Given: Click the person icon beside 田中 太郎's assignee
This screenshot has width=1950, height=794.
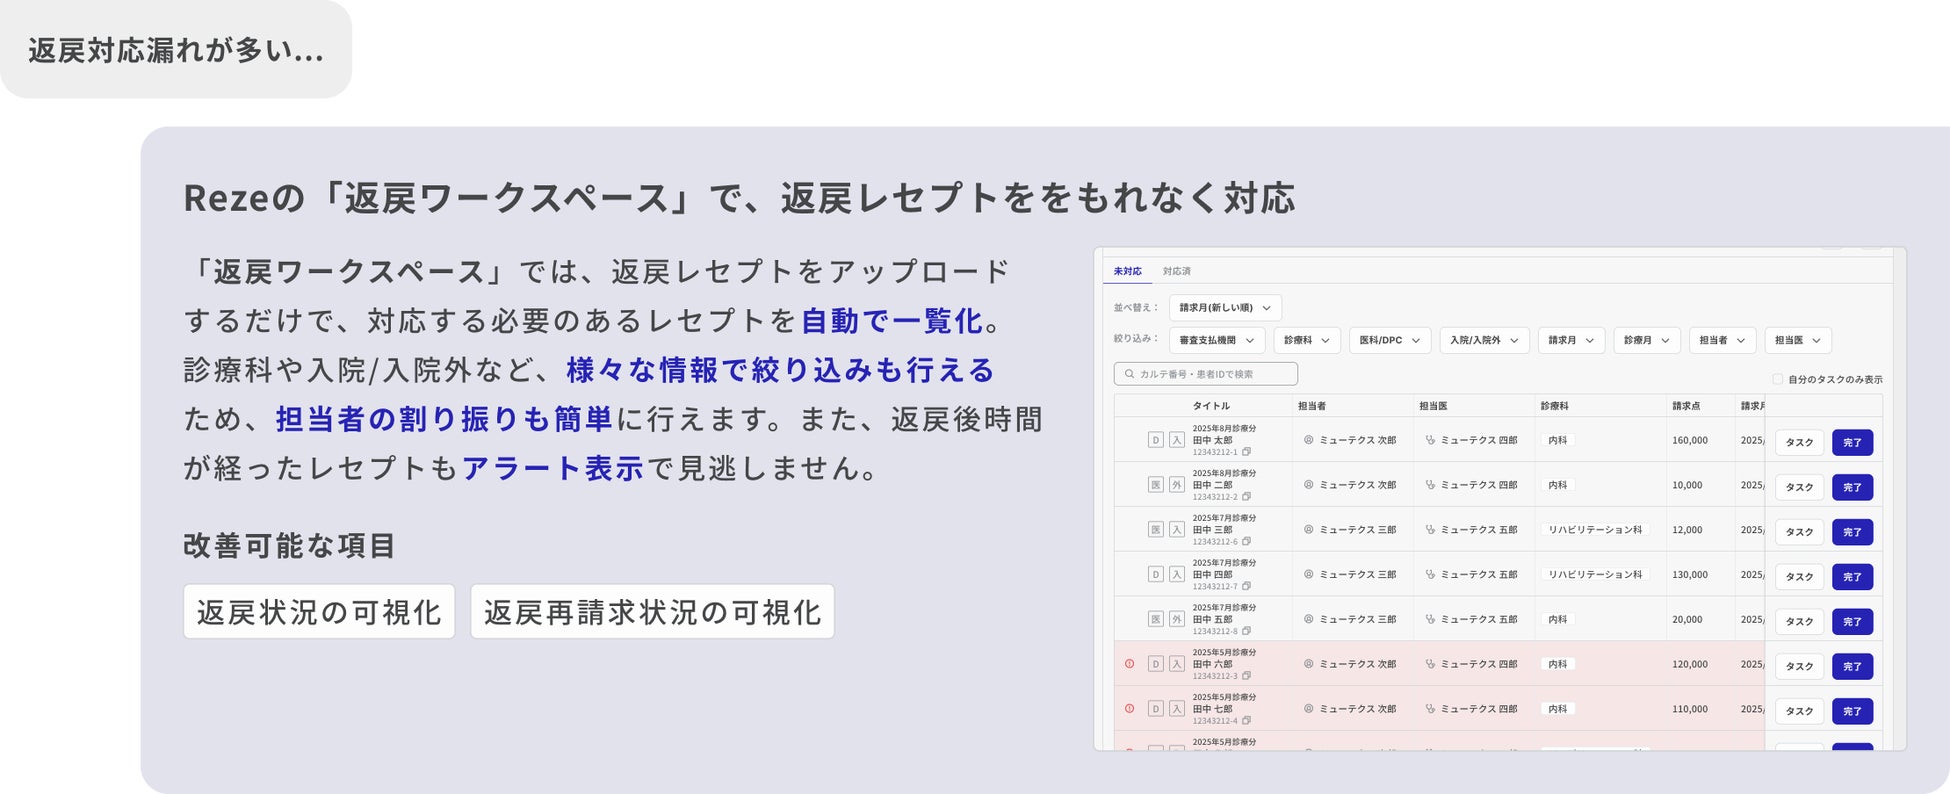Looking at the screenshot, I should [1308, 440].
